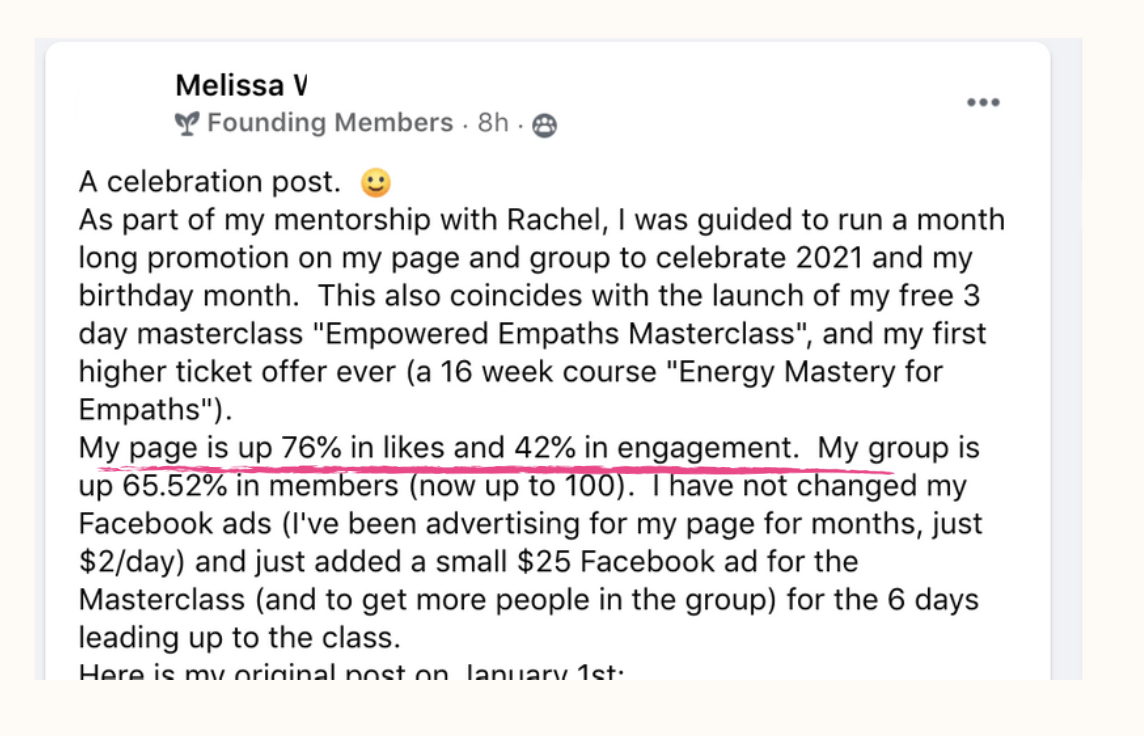The width and height of the screenshot is (1144, 736).
Task: Click the group audience privacy icon
Action: 544,125
